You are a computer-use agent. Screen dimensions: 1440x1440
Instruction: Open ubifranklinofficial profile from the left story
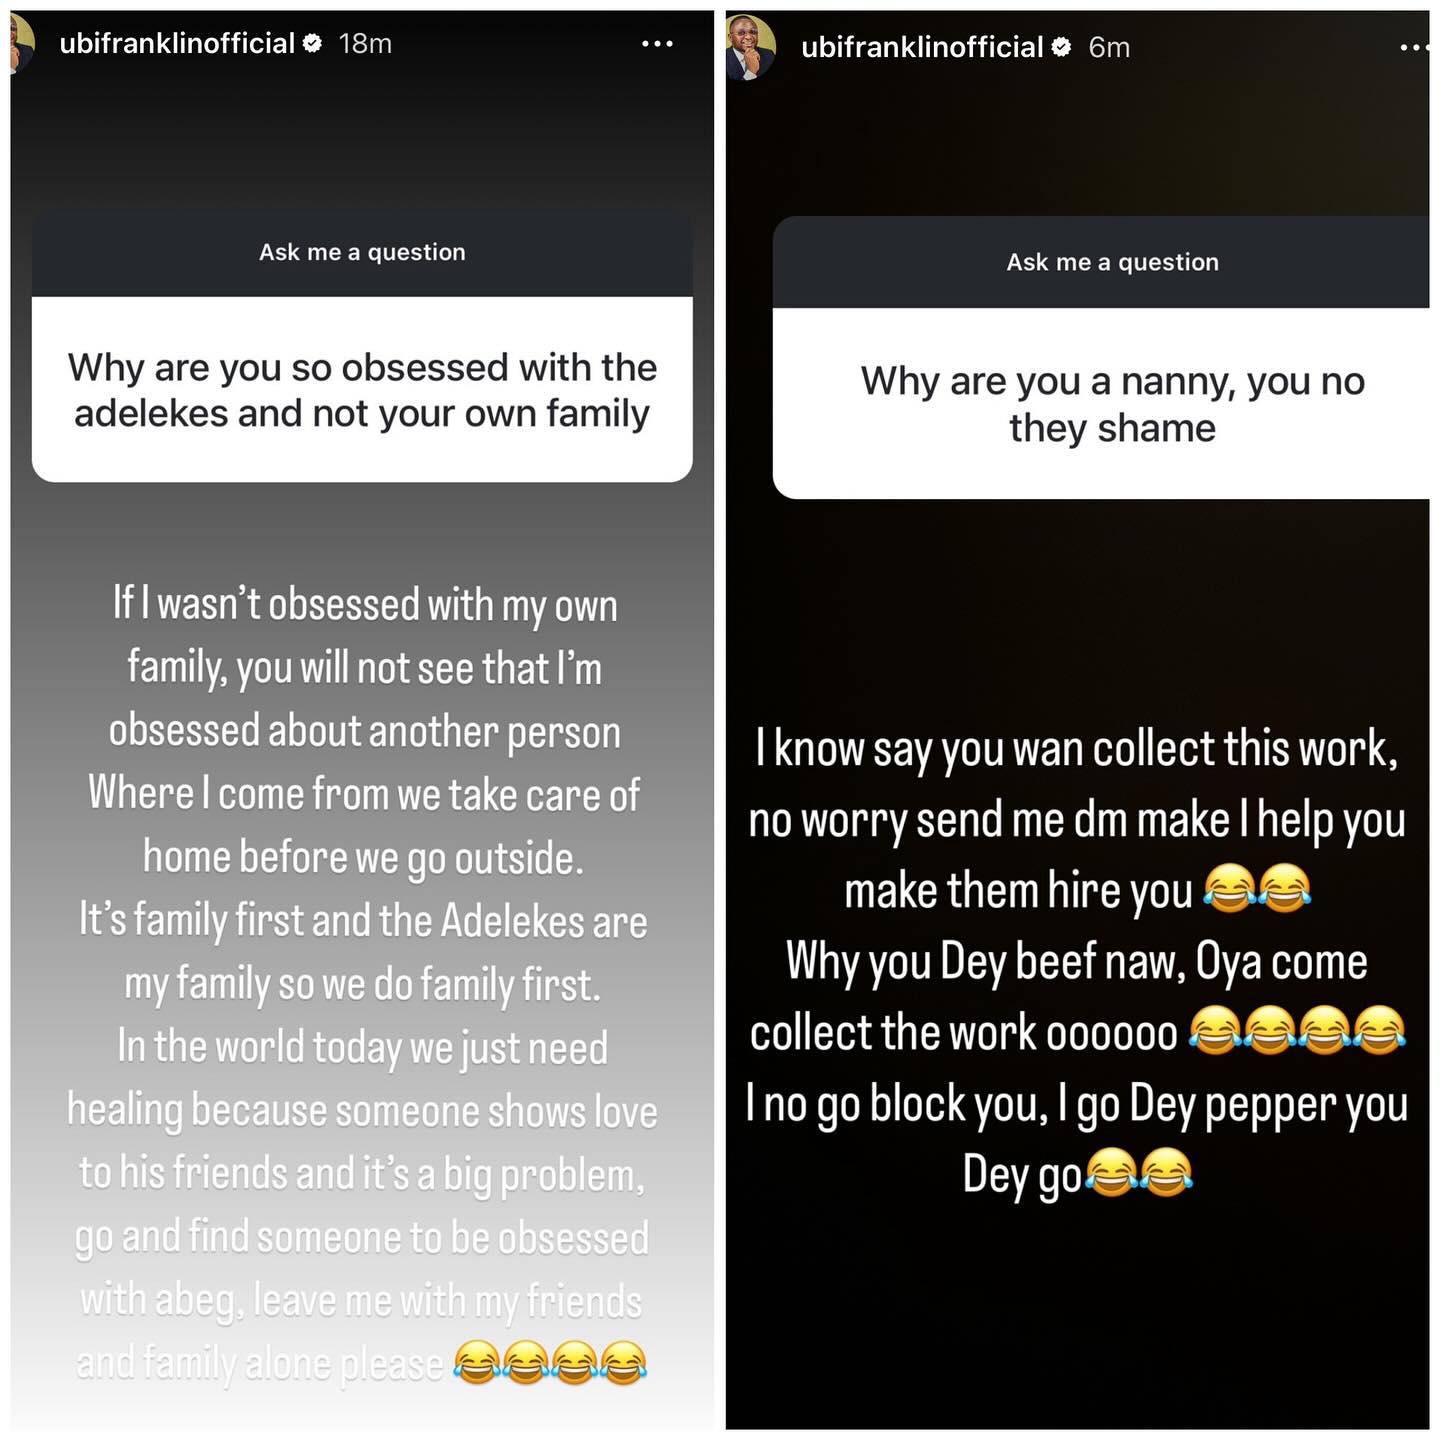coord(177,43)
